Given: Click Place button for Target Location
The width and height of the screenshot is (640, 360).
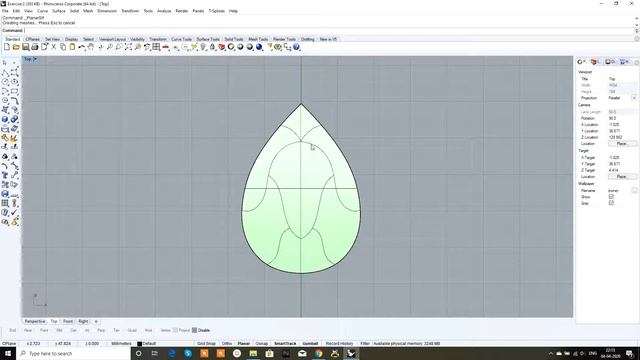Looking at the screenshot, I should coord(622,177).
